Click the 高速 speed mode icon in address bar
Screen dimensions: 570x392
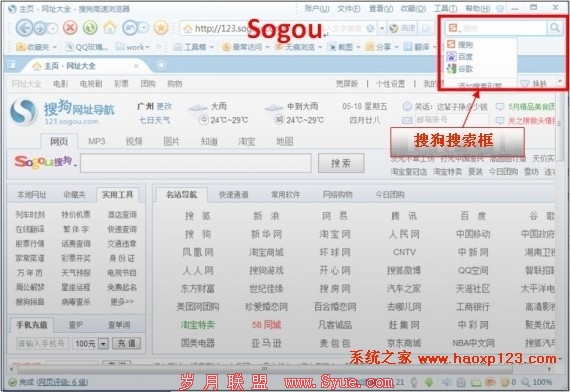pyautogui.click(x=402, y=28)
